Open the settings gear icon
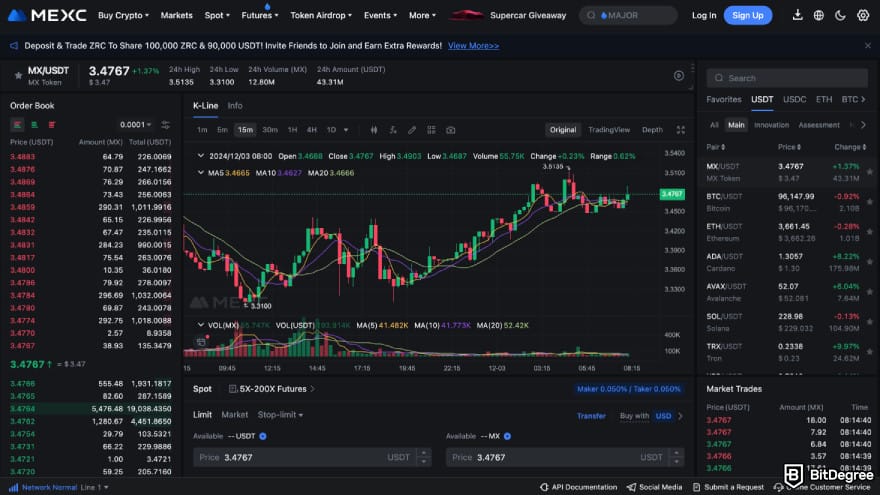The image size is (880, 495). pos(863,15)
